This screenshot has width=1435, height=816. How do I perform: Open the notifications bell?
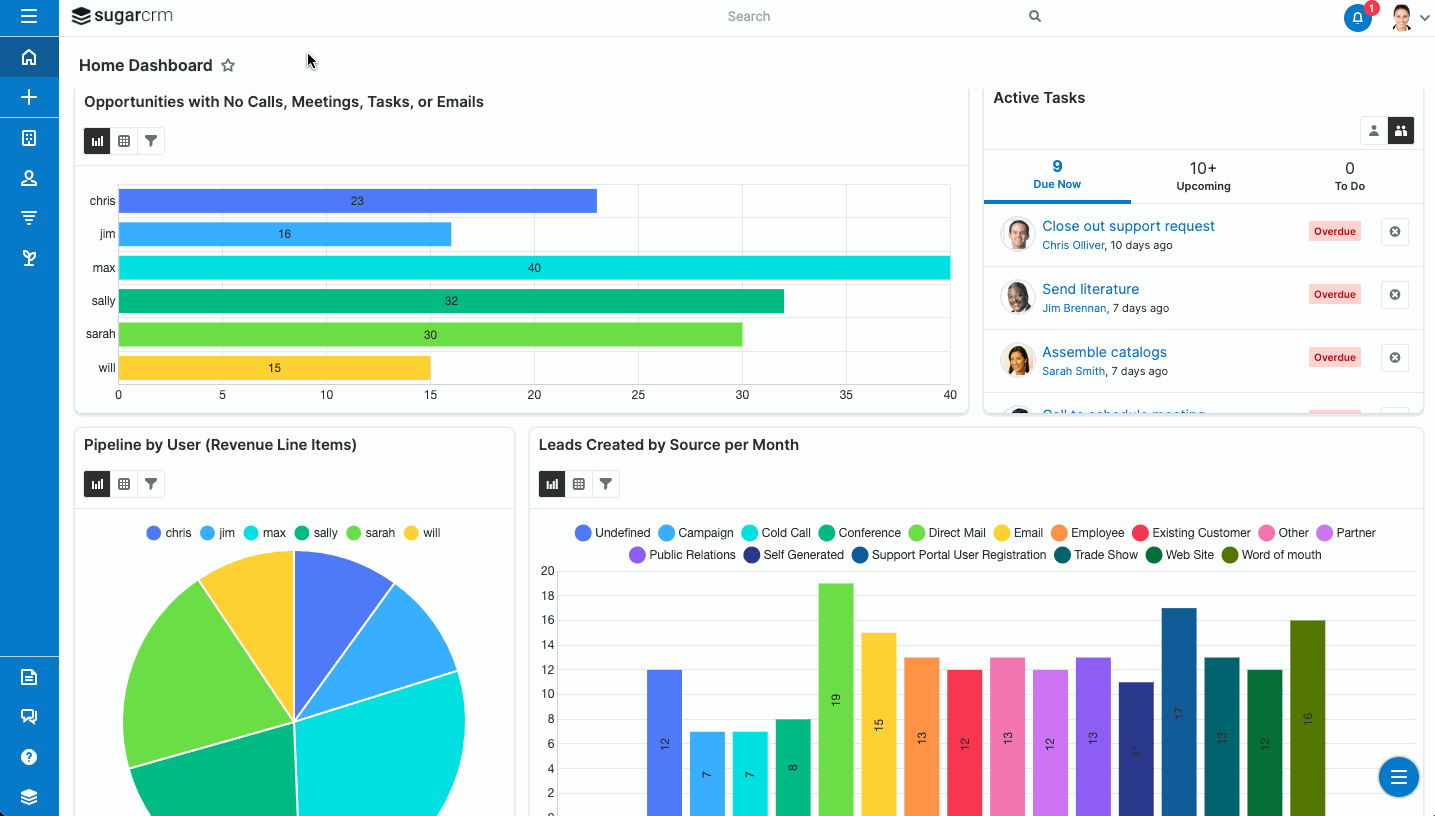click(x=1358, y=17)
